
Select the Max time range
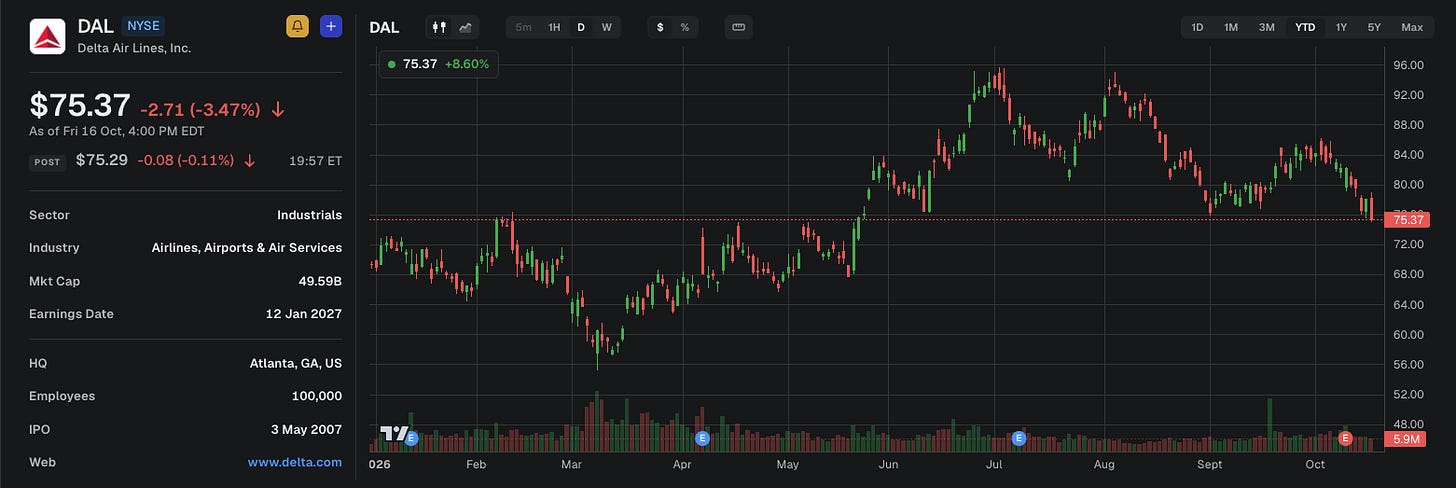click(x=1412, y=27)
